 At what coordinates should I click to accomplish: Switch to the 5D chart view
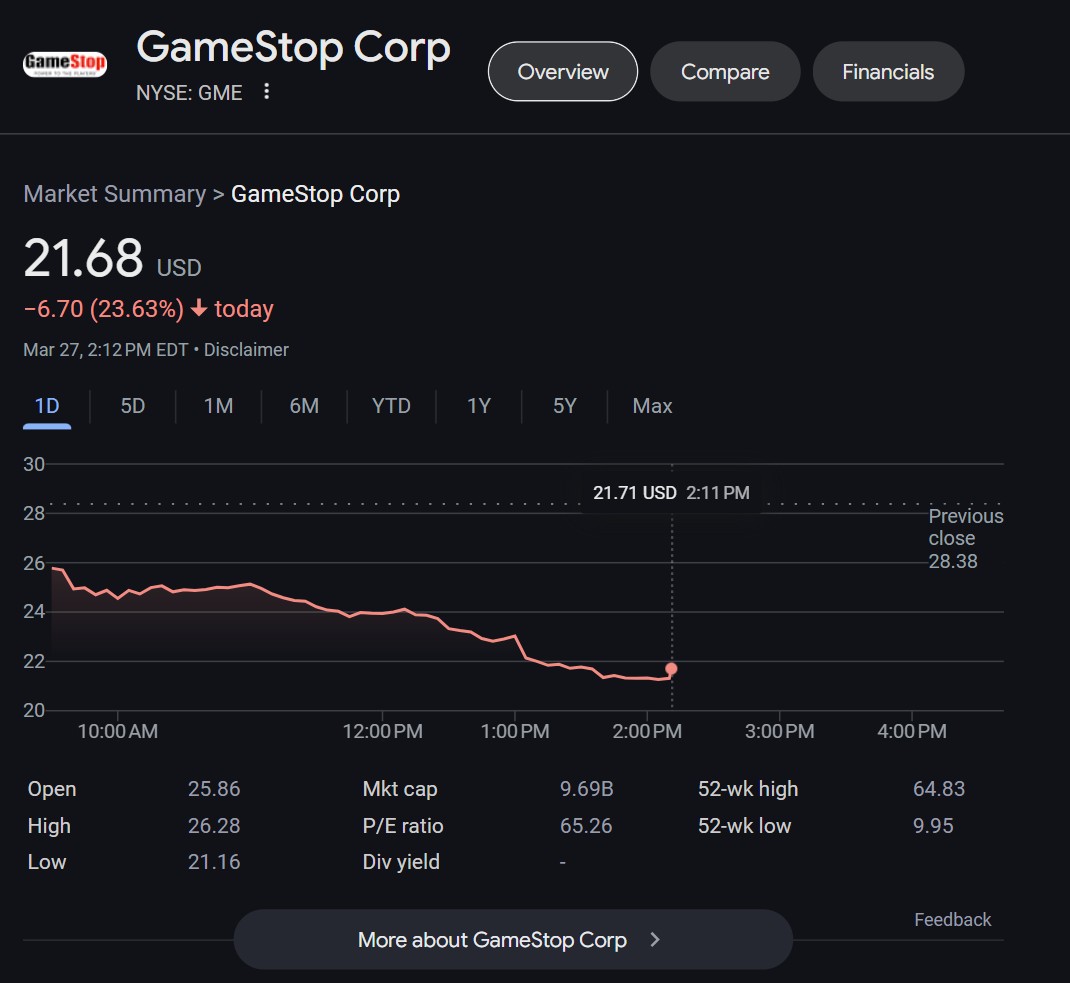[131, 406]
